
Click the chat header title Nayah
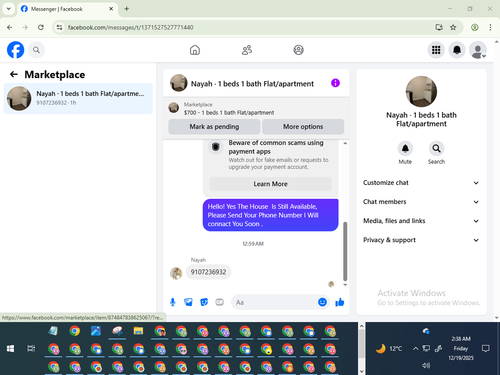coord(252,84)
